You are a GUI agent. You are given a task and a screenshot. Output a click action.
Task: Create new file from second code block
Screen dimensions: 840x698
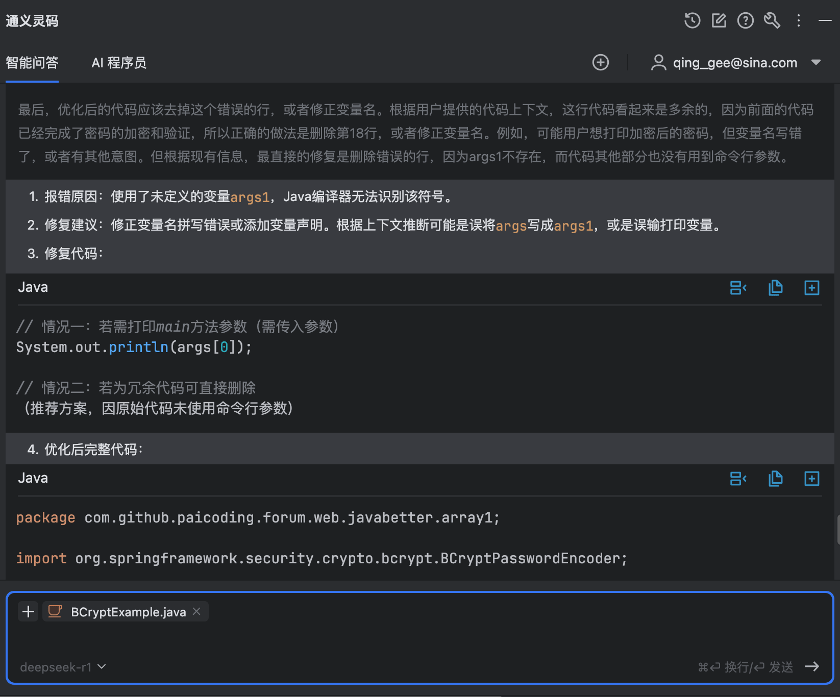coord(812,479)
